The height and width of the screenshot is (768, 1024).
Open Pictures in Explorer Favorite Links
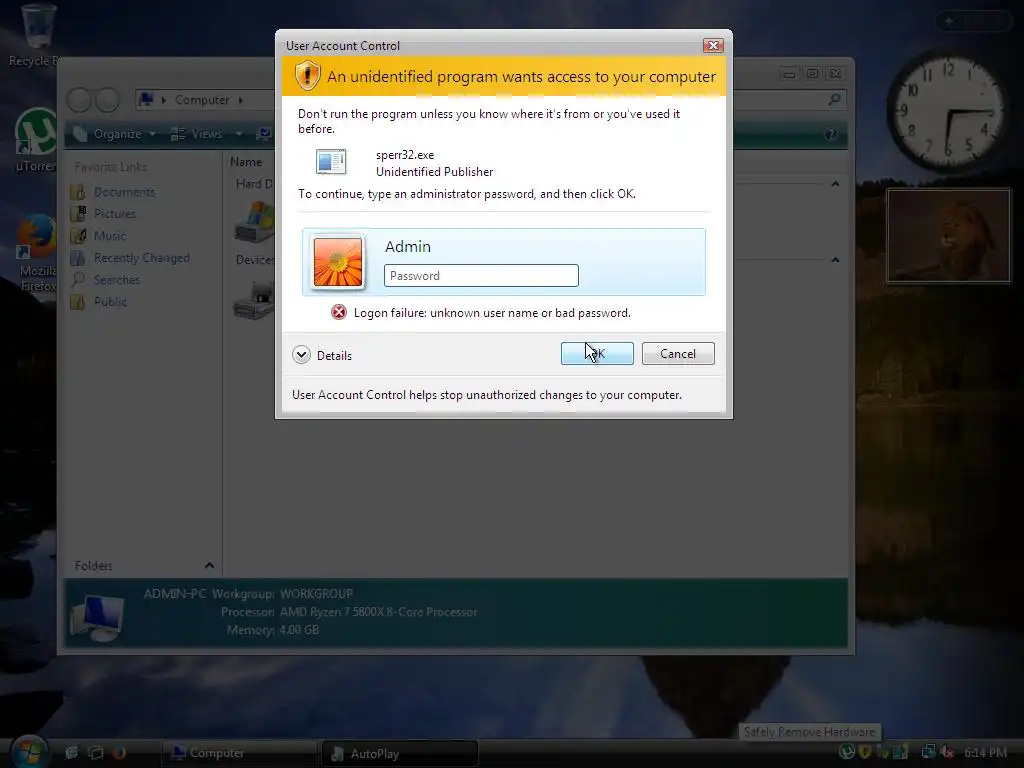click(103, 214)
